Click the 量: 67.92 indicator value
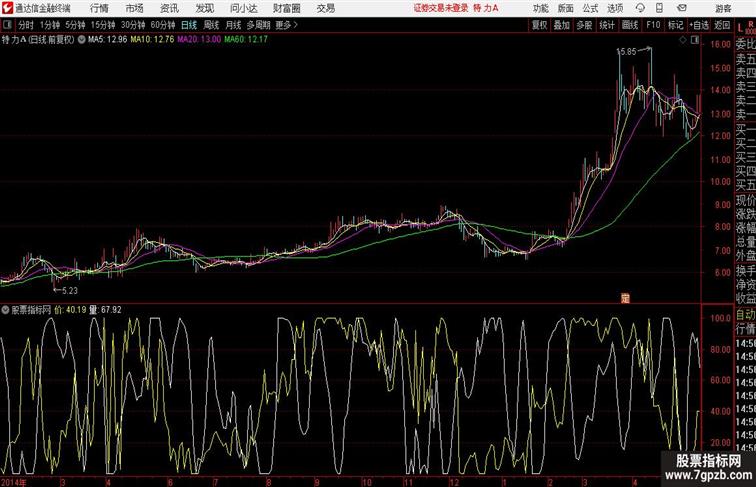Screen dimensions: 756x487 [x=106, y=310]
